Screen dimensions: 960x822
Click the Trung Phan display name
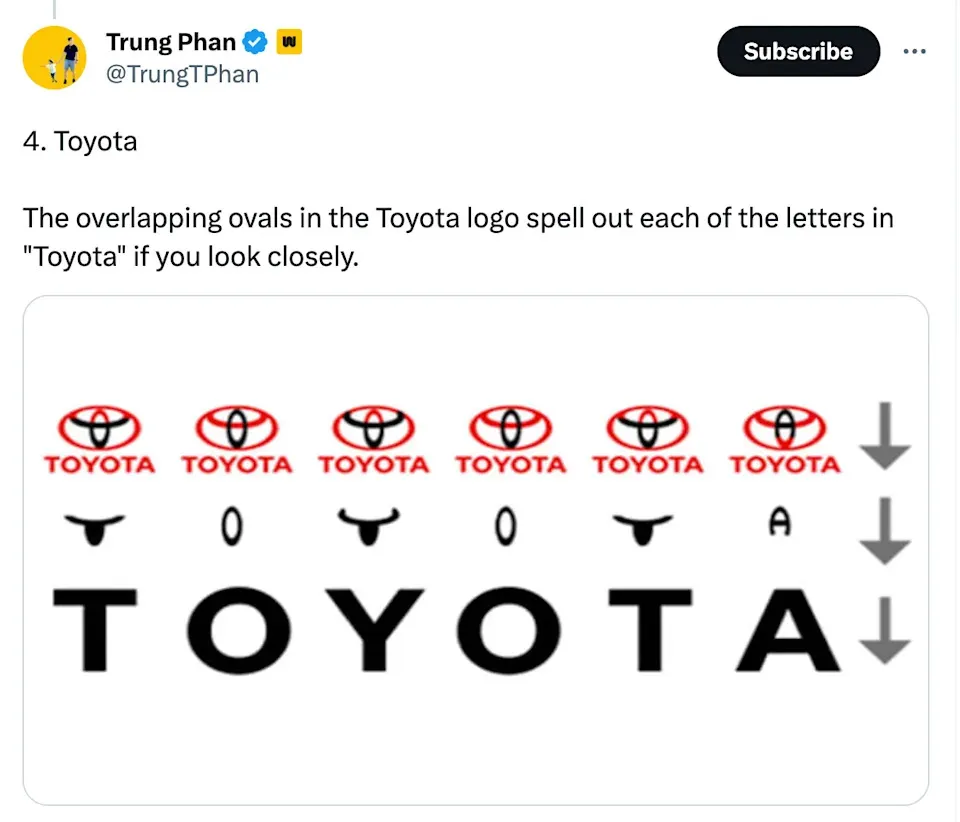[x=171, y=42]
